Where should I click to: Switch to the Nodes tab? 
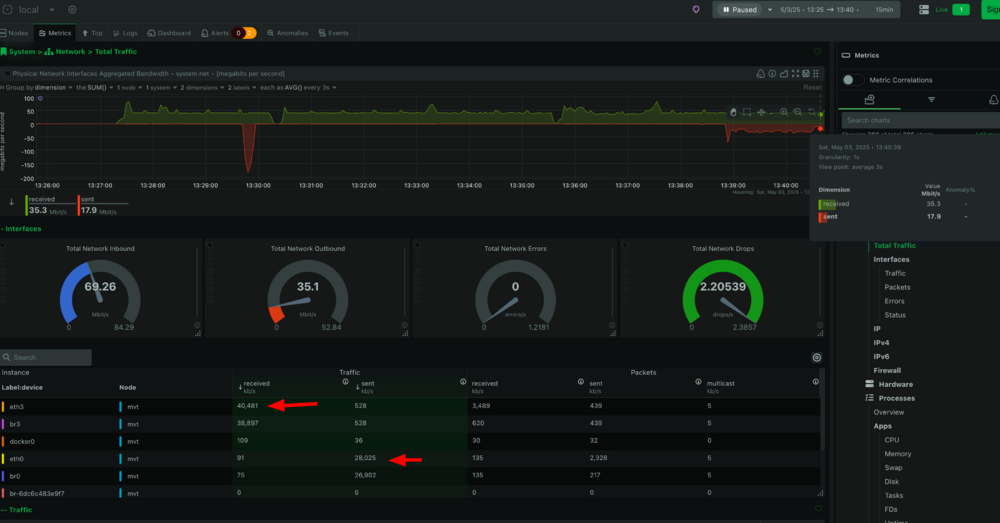point(15,33)
